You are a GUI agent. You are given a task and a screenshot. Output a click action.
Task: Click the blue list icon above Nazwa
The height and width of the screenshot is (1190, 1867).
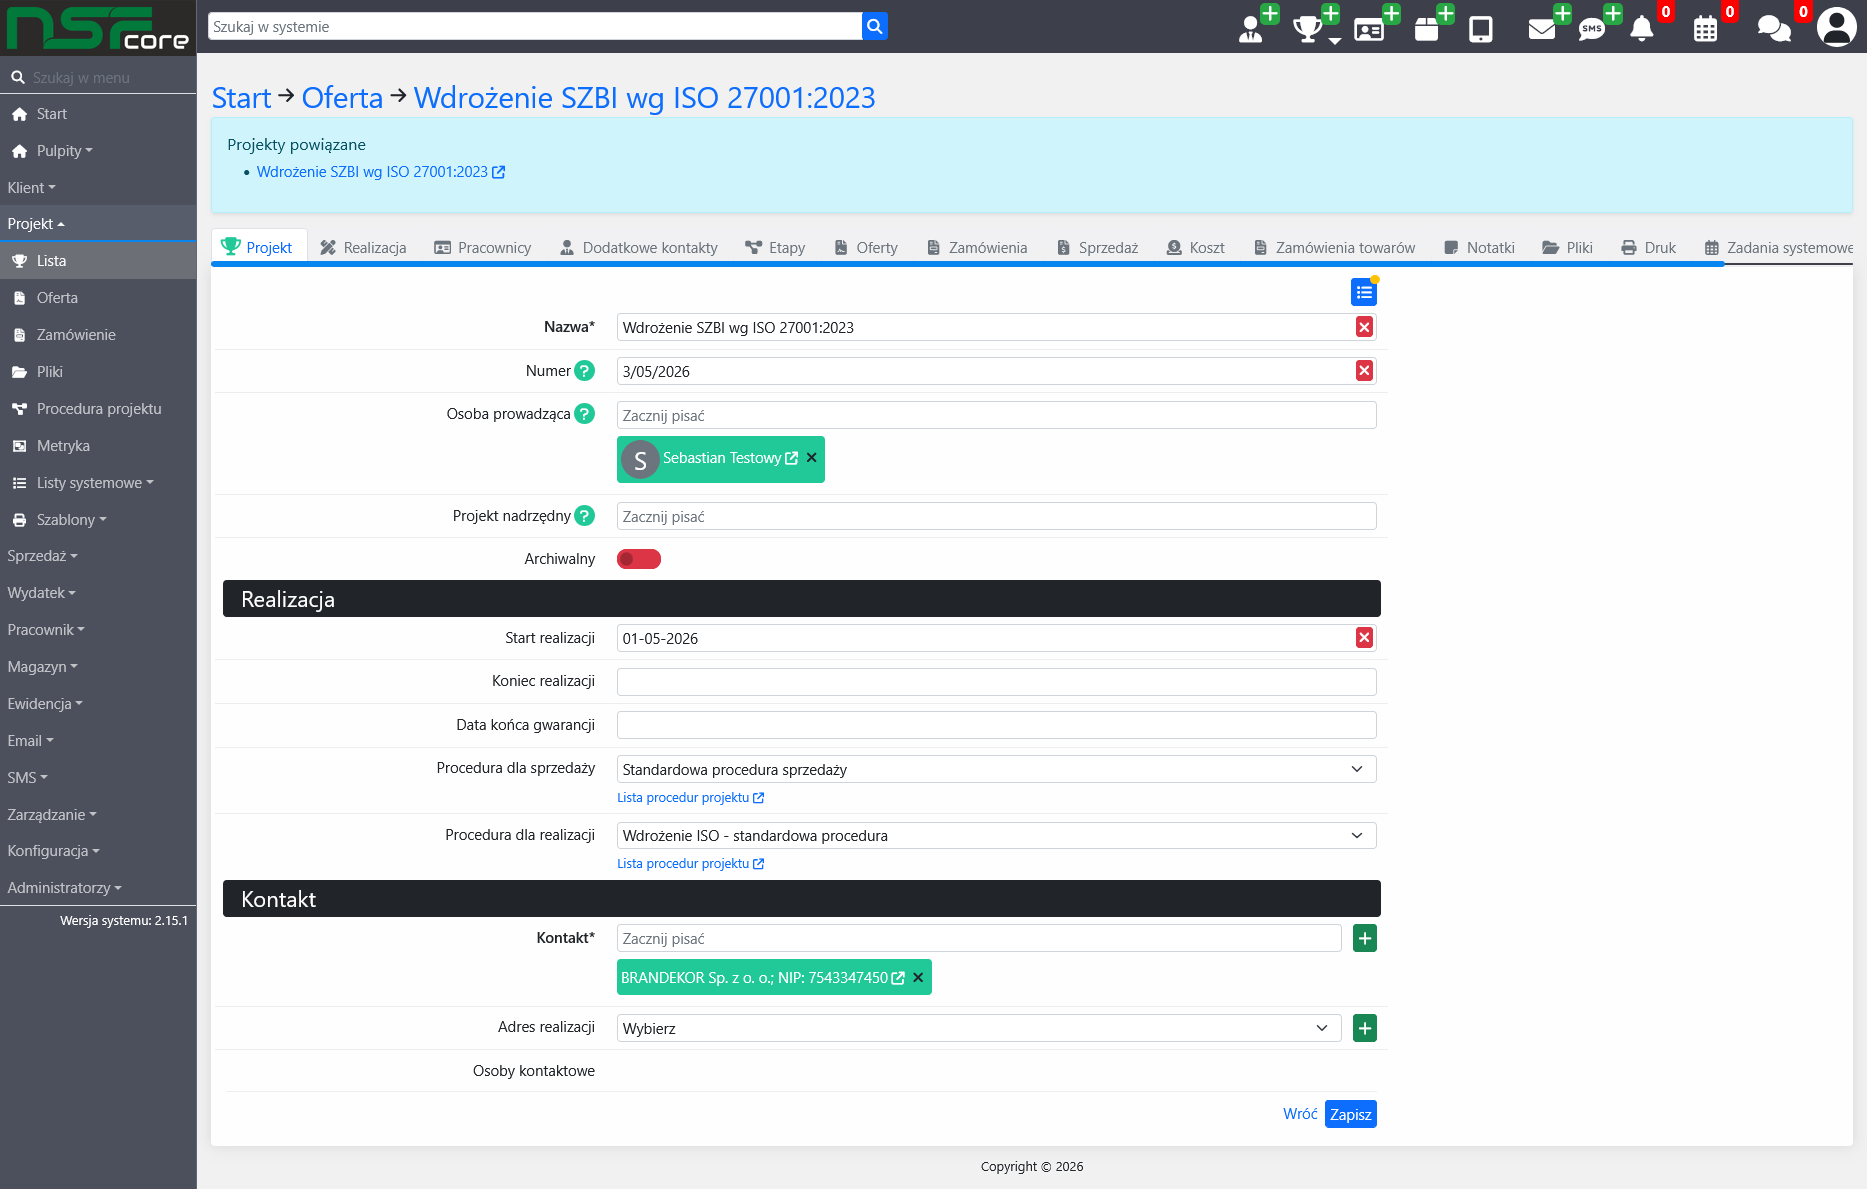(1364, 292)
